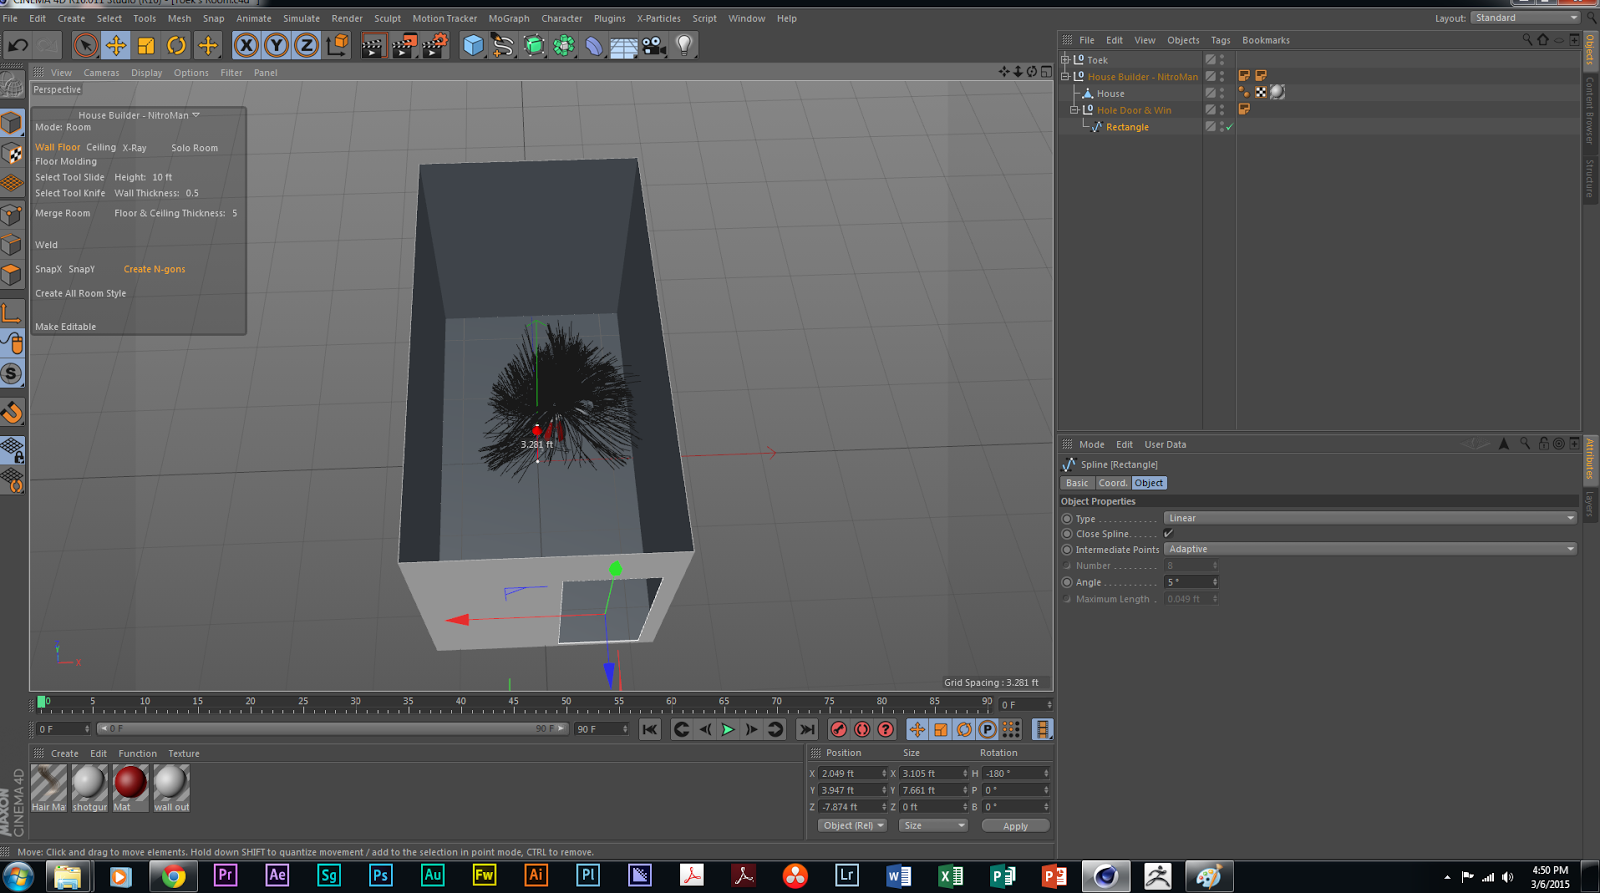Select the red Mat material swatch
The image size is (1600, 893).
(130, 783)
